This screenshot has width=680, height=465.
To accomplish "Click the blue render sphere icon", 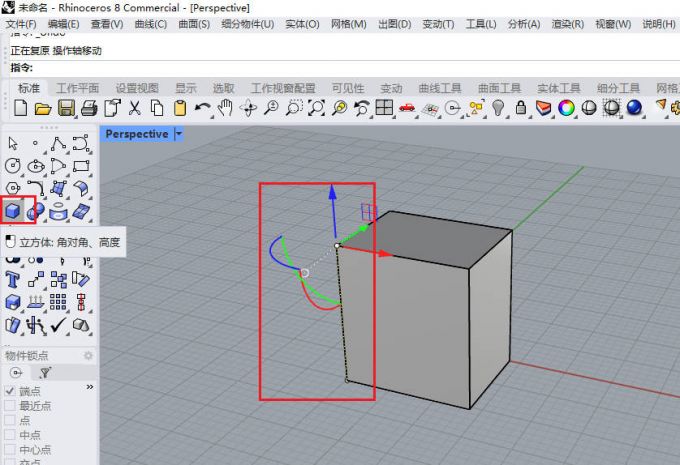I will pos(634,108).
